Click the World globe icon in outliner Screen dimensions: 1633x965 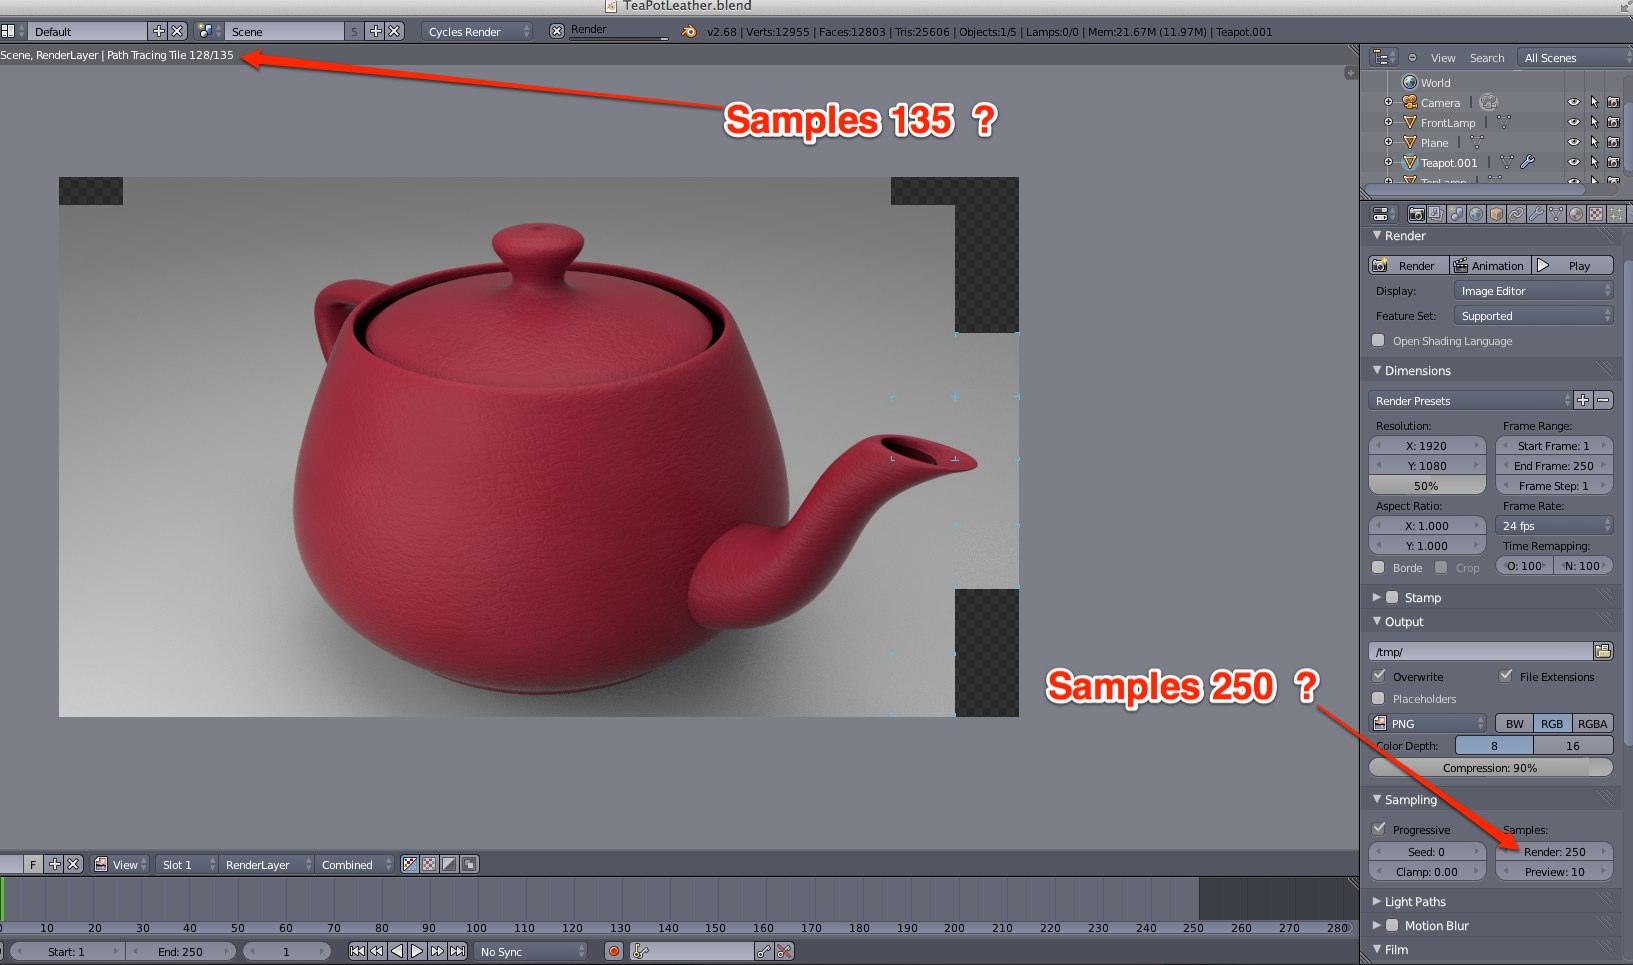click(x=1410, y=82)
